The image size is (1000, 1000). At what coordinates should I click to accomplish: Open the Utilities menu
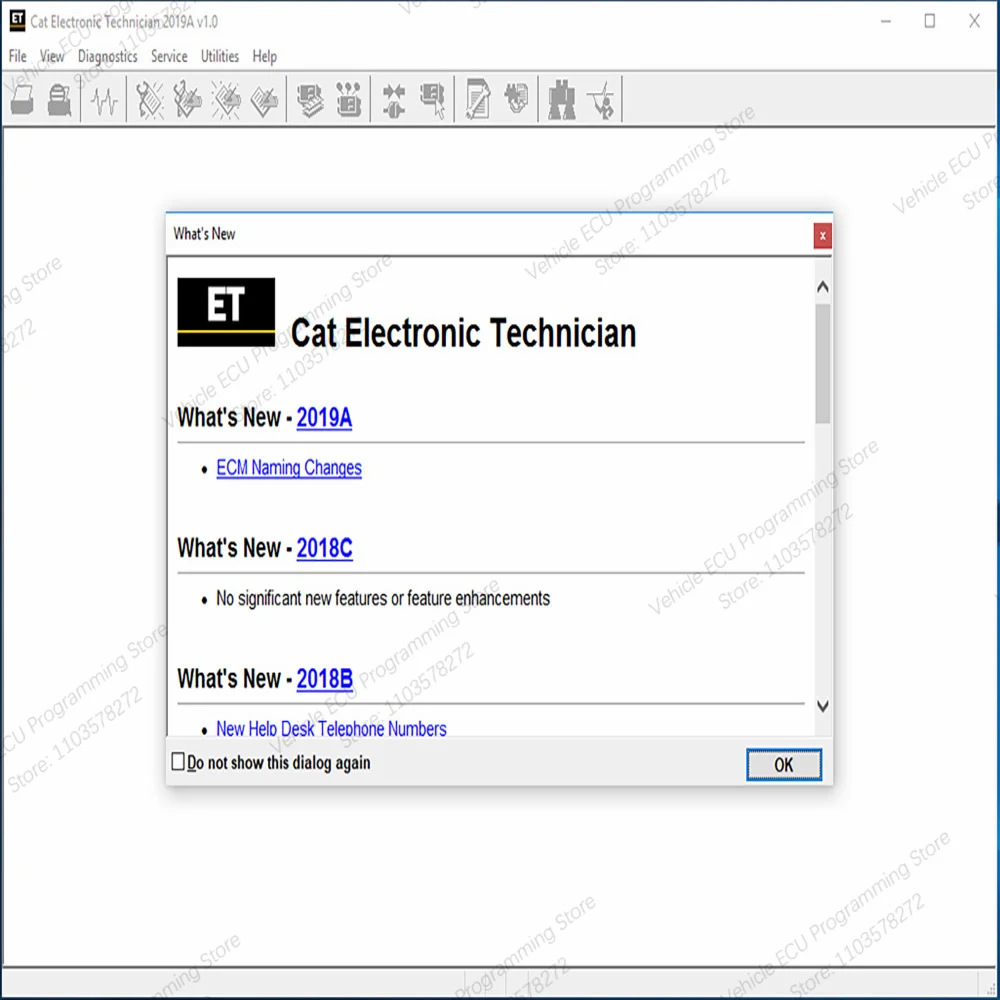click(x=220, y=56)
